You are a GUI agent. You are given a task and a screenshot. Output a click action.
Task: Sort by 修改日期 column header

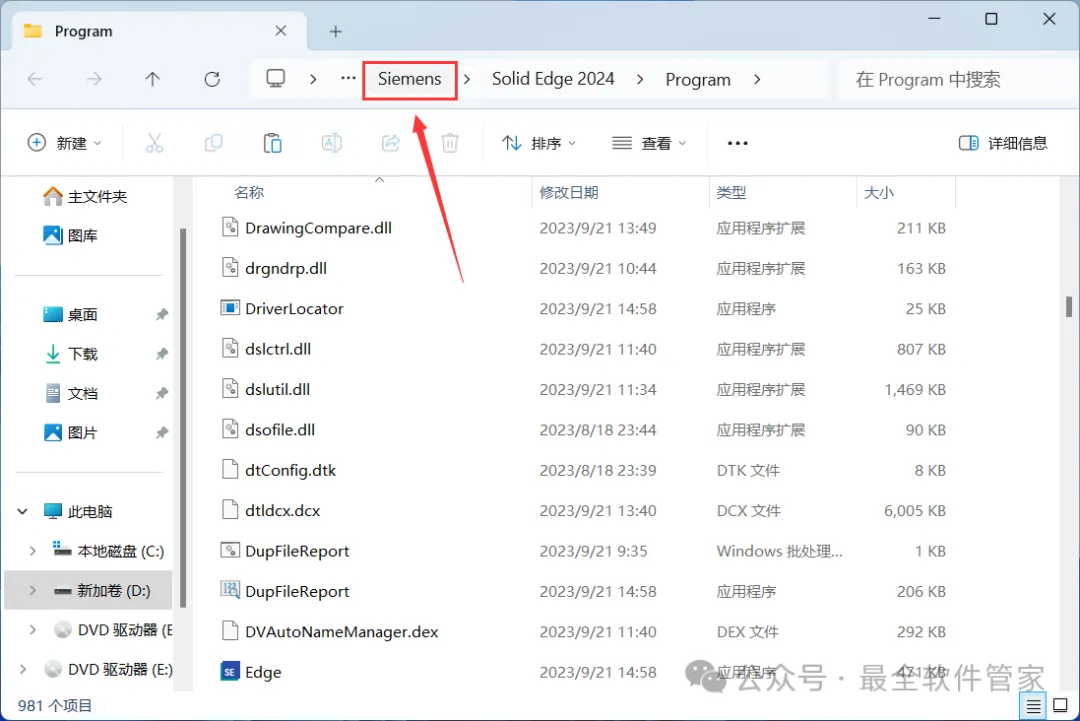click(568, 193)
